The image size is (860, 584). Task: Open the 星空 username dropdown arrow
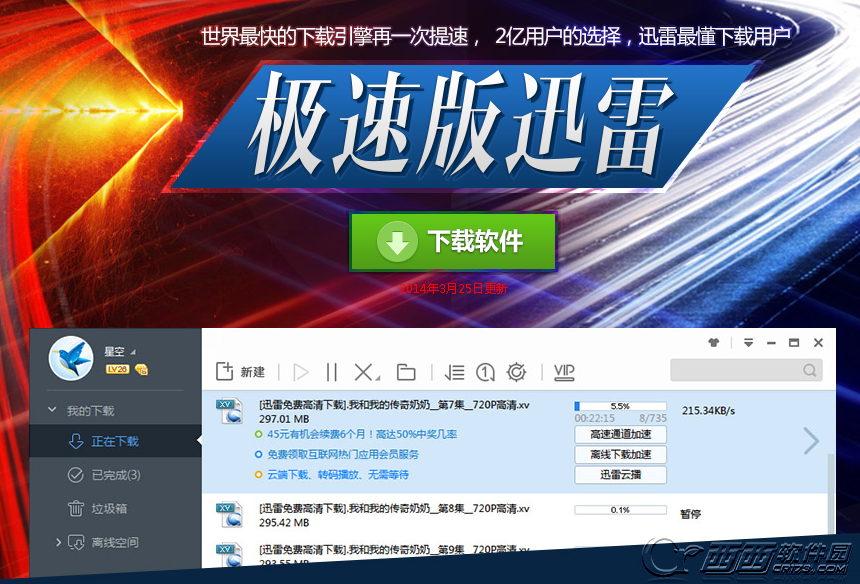point(133,351)
